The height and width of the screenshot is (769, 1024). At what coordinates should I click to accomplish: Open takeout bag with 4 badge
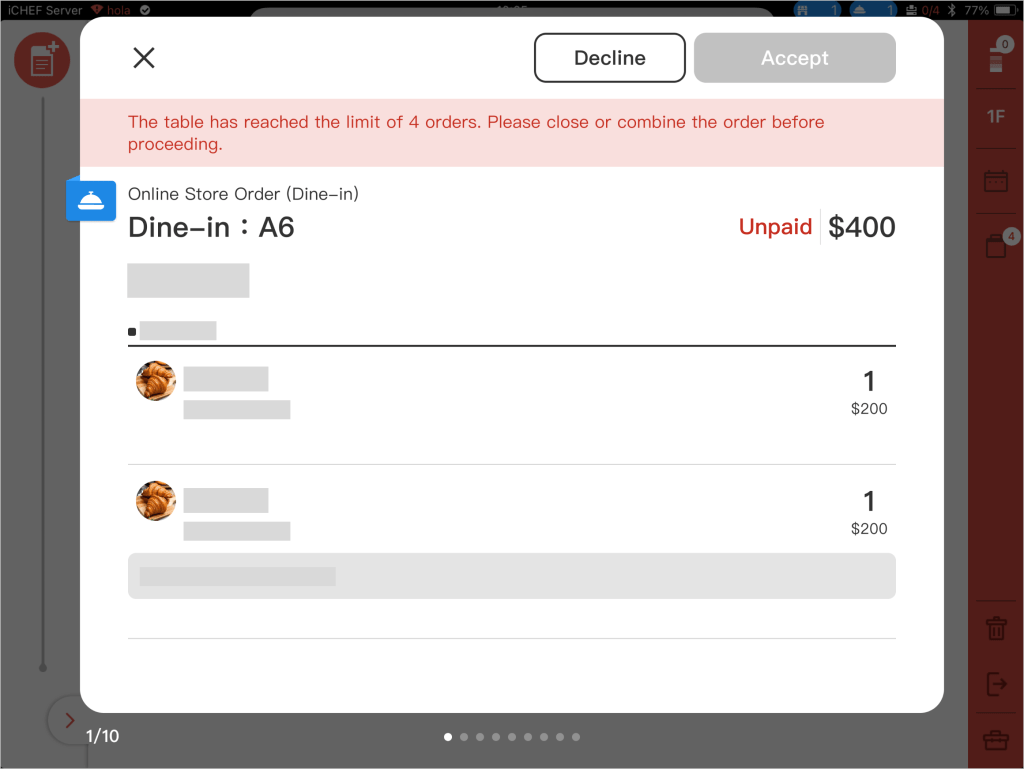point(997,246)
